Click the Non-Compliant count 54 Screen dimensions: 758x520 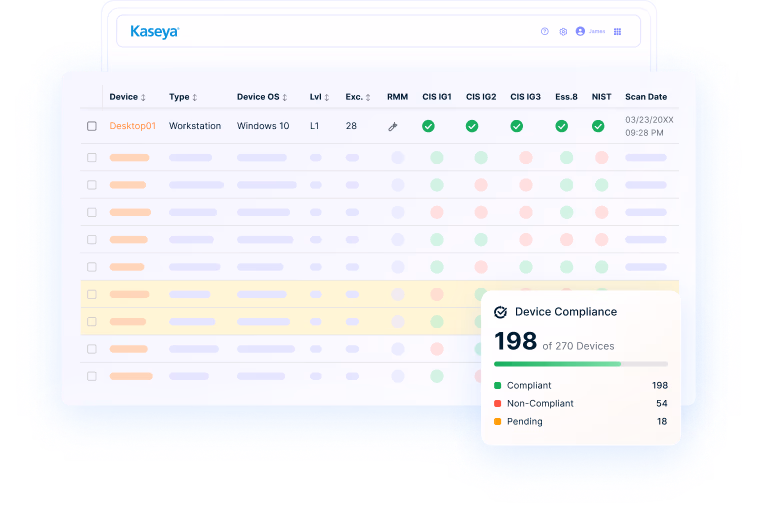coord(662,404)
